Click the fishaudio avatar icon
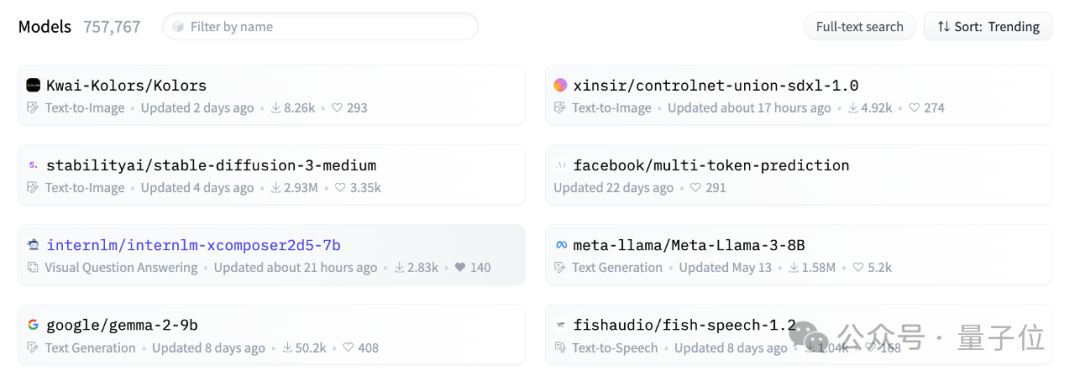 560,325
